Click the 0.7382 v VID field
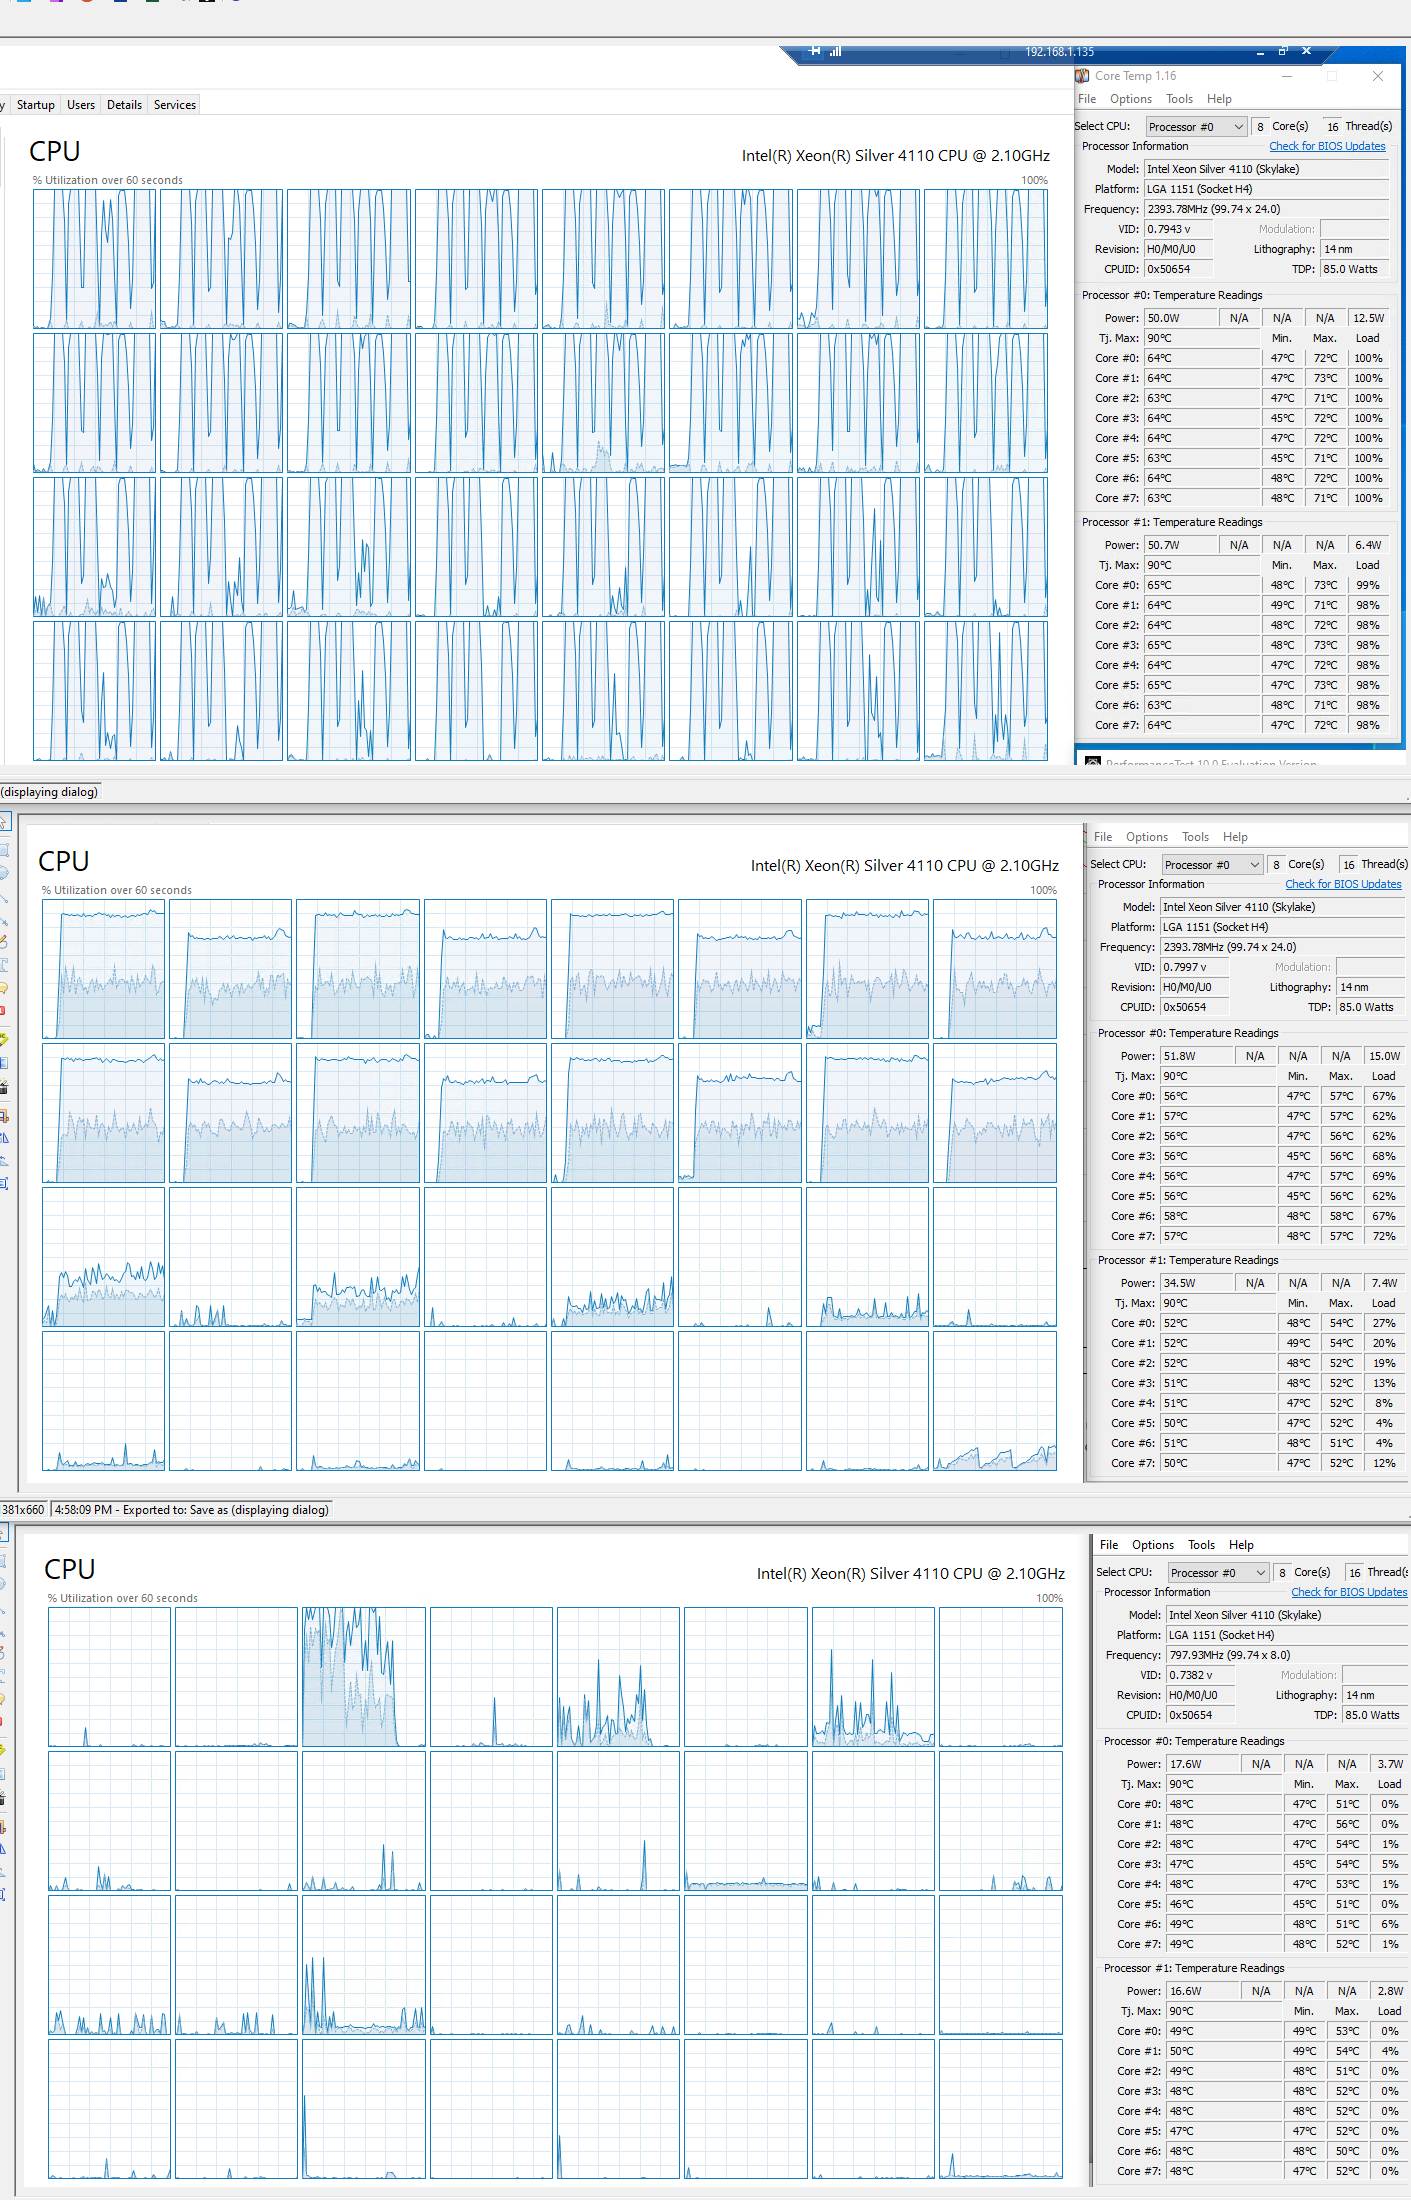This screenshot has height=2200, width=1411. [1201, 1675]
